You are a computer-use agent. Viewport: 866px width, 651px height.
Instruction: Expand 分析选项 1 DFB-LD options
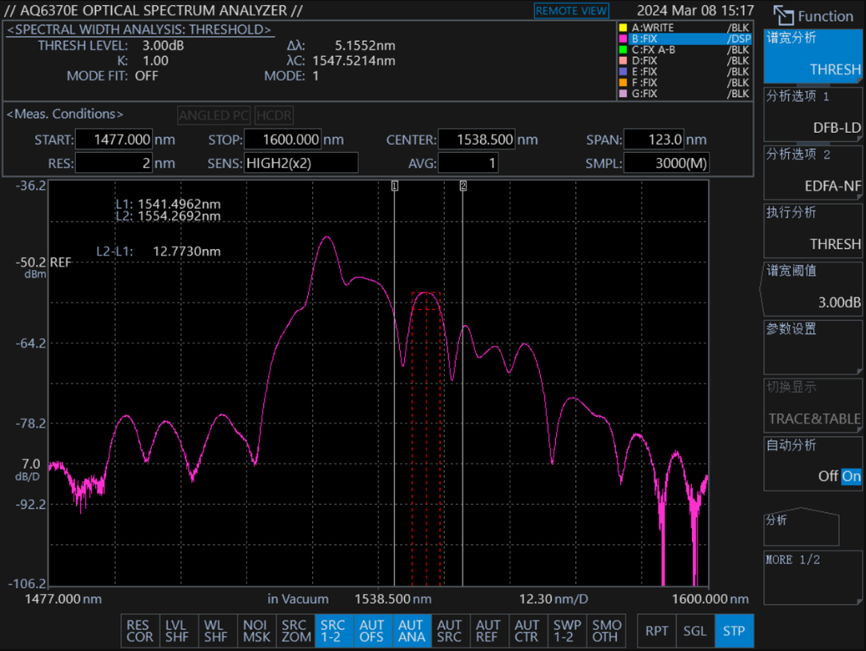[x=812, y=113]
